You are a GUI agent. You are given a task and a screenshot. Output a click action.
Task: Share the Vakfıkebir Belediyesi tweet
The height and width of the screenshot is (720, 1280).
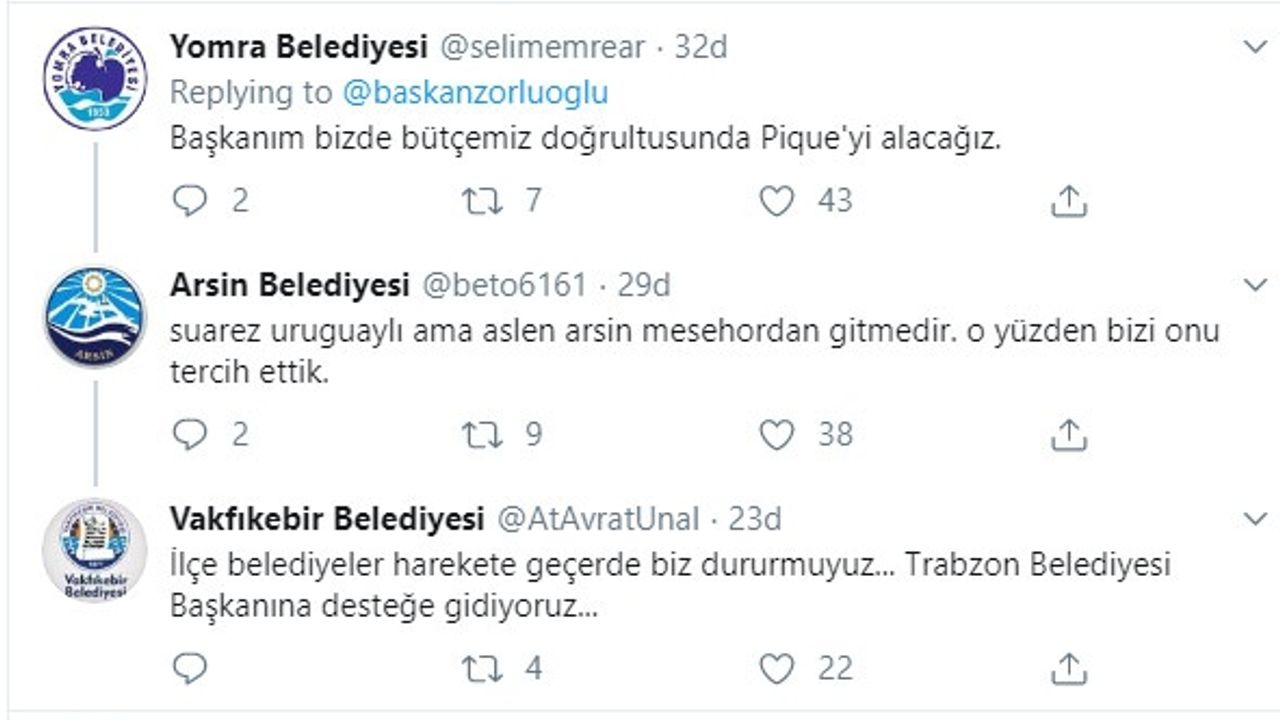(x=1068, y=667)
